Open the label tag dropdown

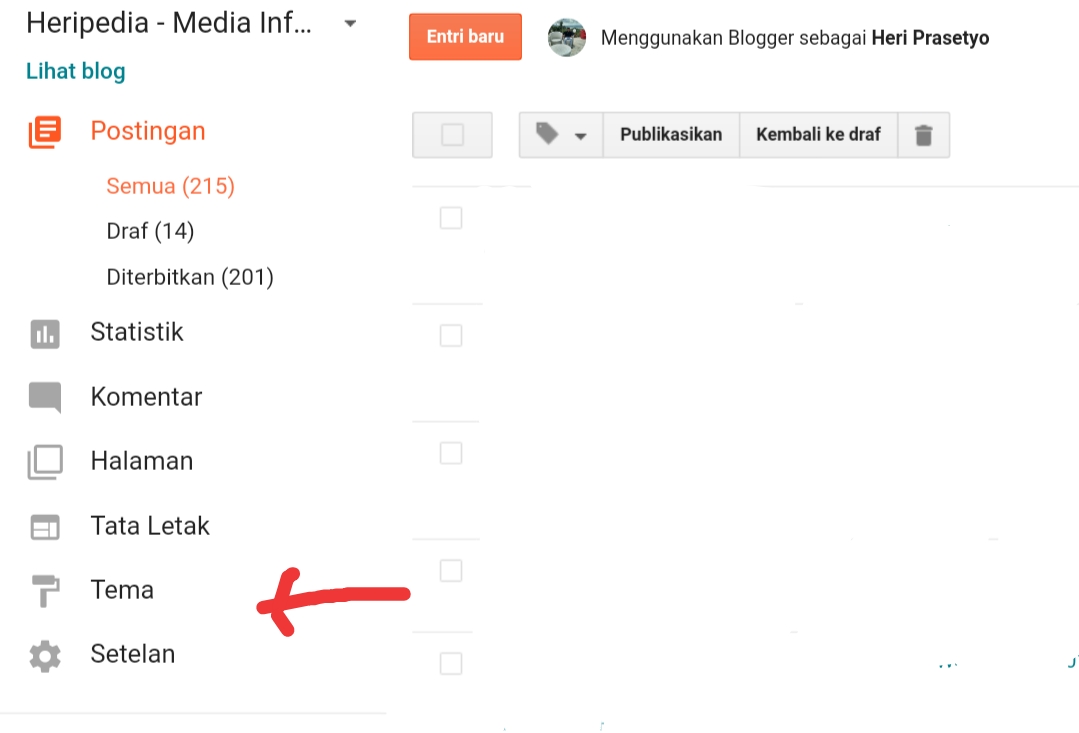[x=561, y=135]
